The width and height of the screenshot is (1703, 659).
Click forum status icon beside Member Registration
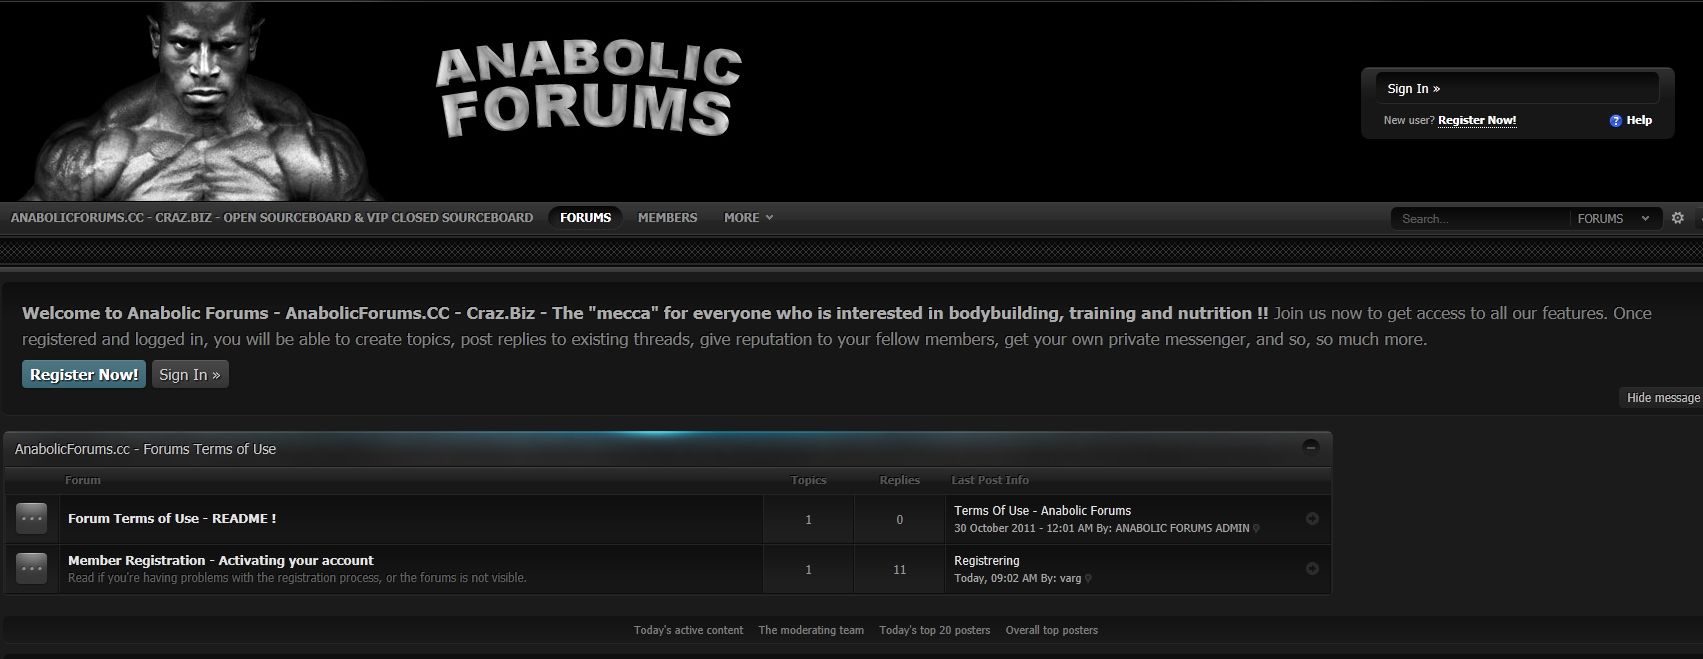(32, 568)
